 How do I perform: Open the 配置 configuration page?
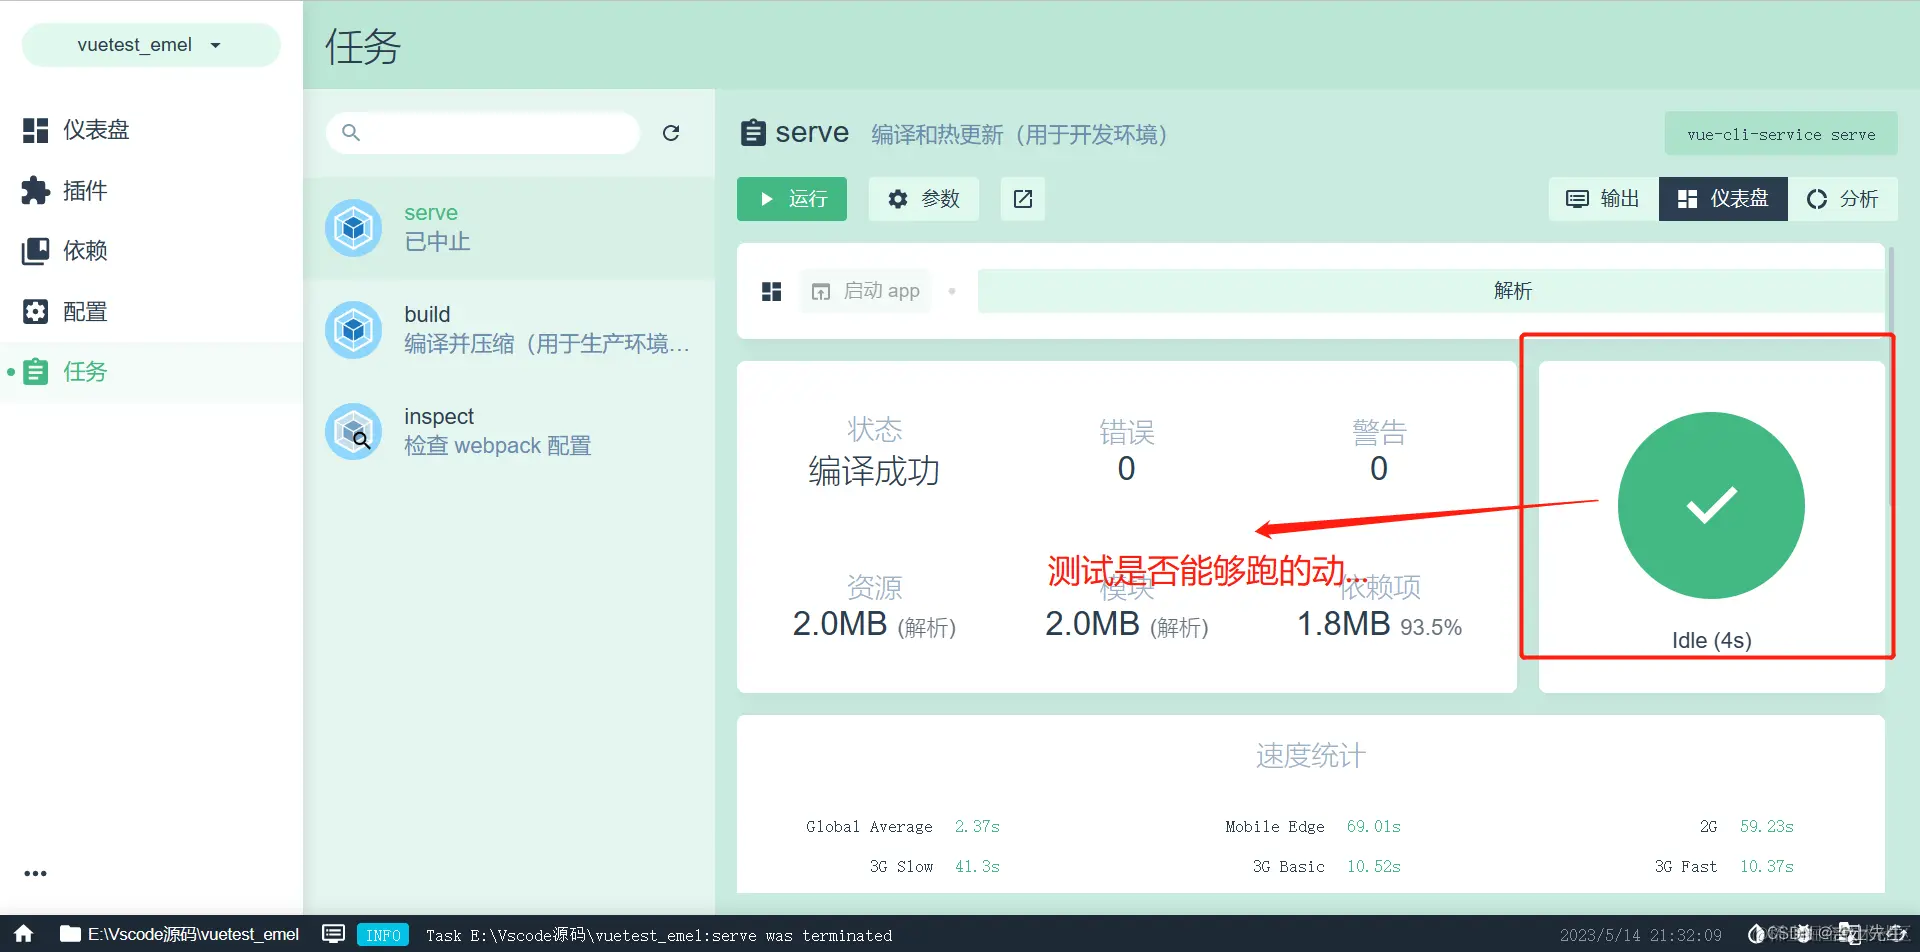[84, 311]
